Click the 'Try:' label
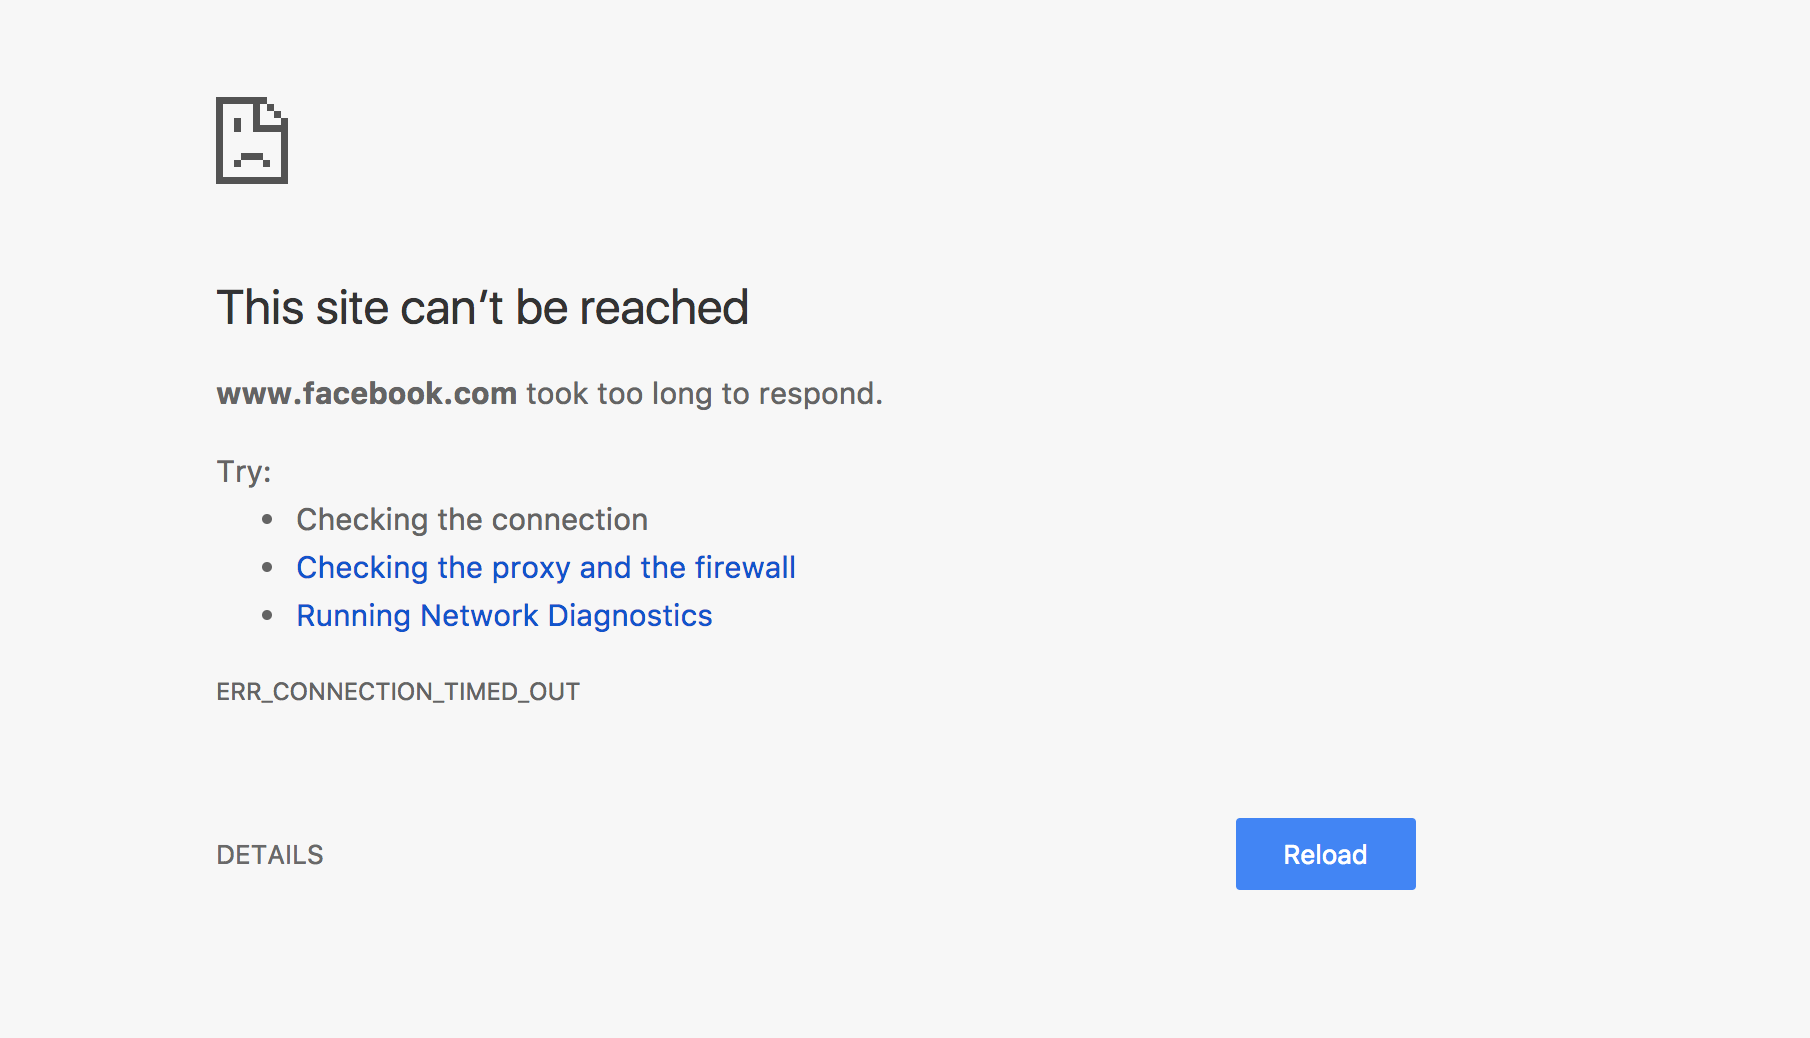This screenshot has height=1038, width=1810. tap(244, 472)
